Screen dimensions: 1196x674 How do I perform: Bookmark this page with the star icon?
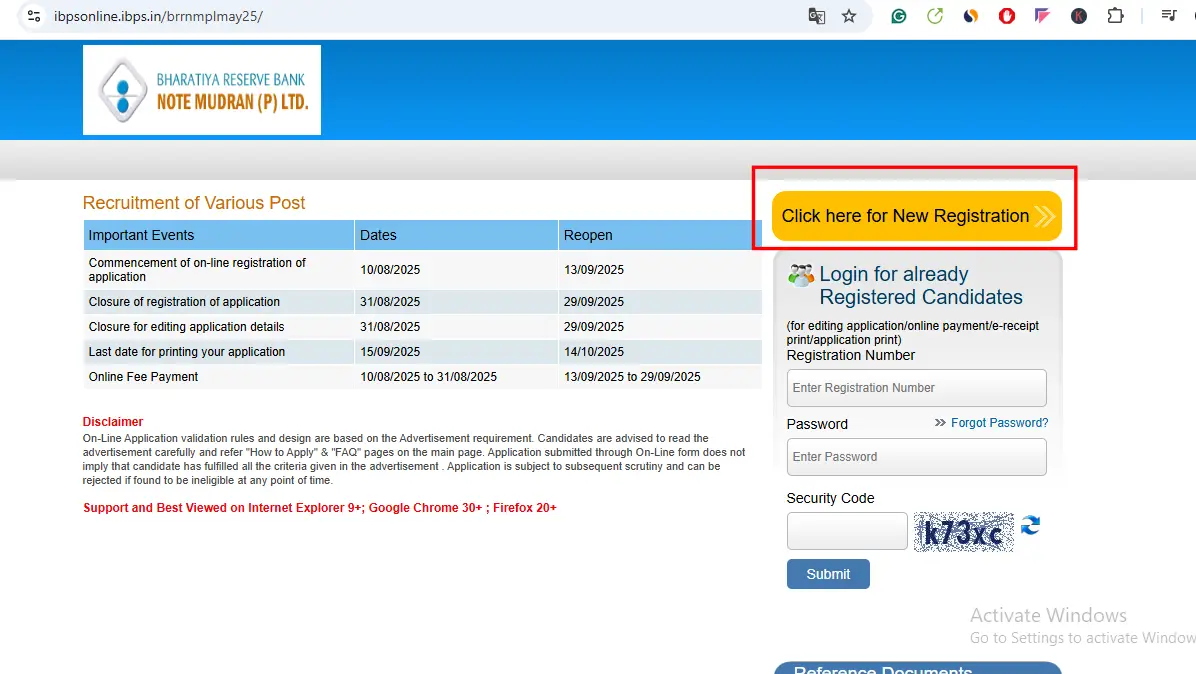[x=849, y=16]
